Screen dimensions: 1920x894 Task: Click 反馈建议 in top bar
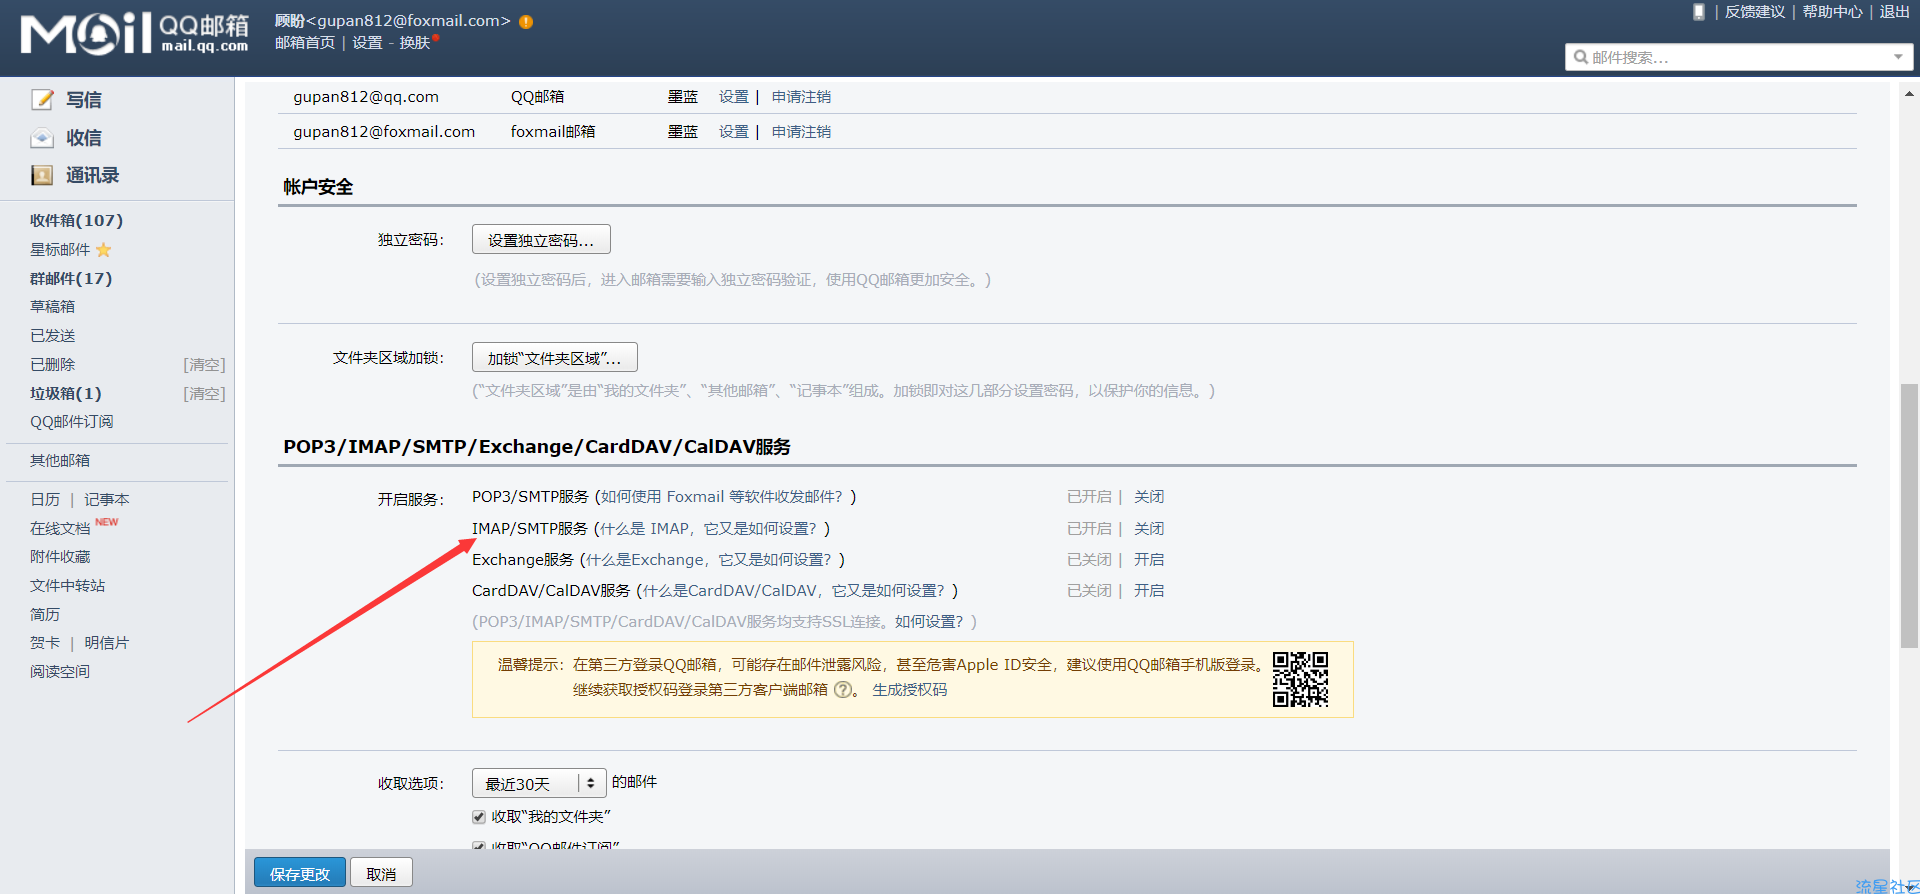1755,12
